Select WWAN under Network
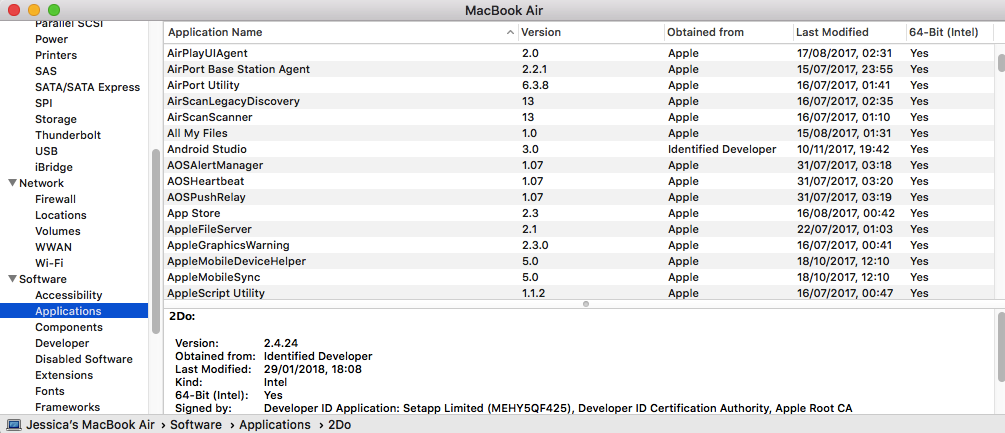This screenshot has width=1005, height=433. (53, 247)
